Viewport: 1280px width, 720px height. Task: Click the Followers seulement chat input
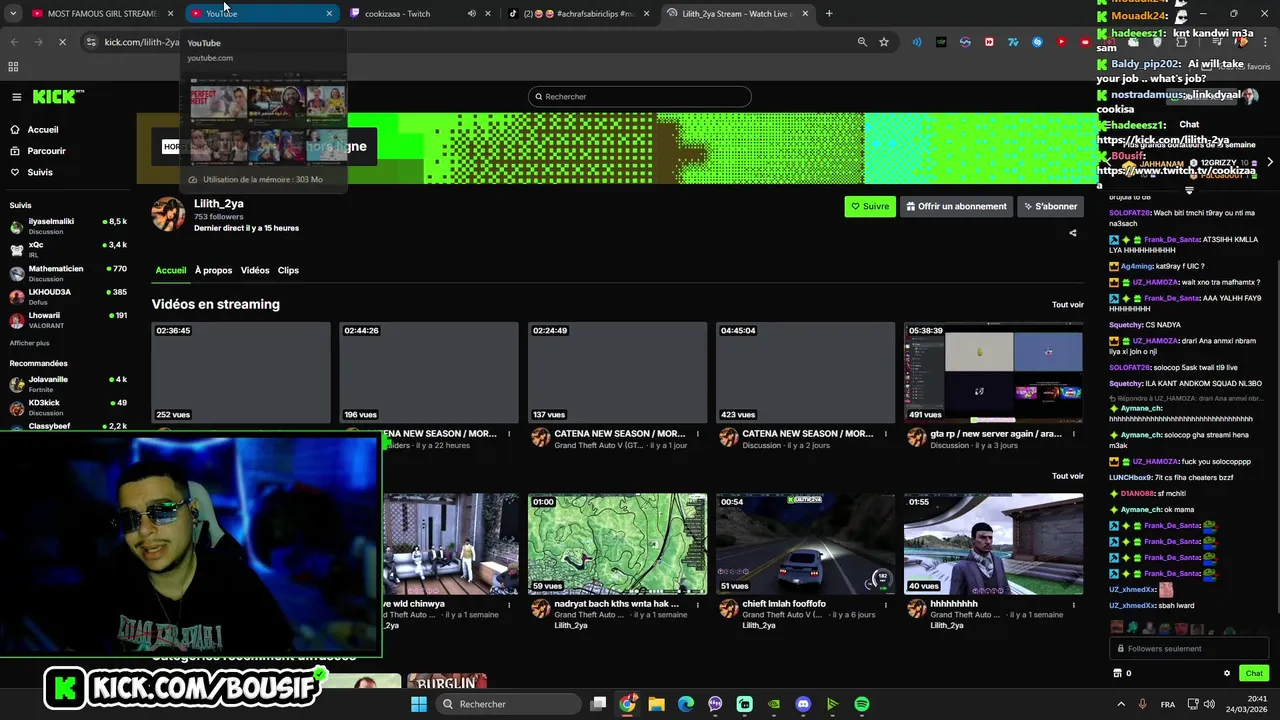pyautogui.click(x=1188, y=649)
